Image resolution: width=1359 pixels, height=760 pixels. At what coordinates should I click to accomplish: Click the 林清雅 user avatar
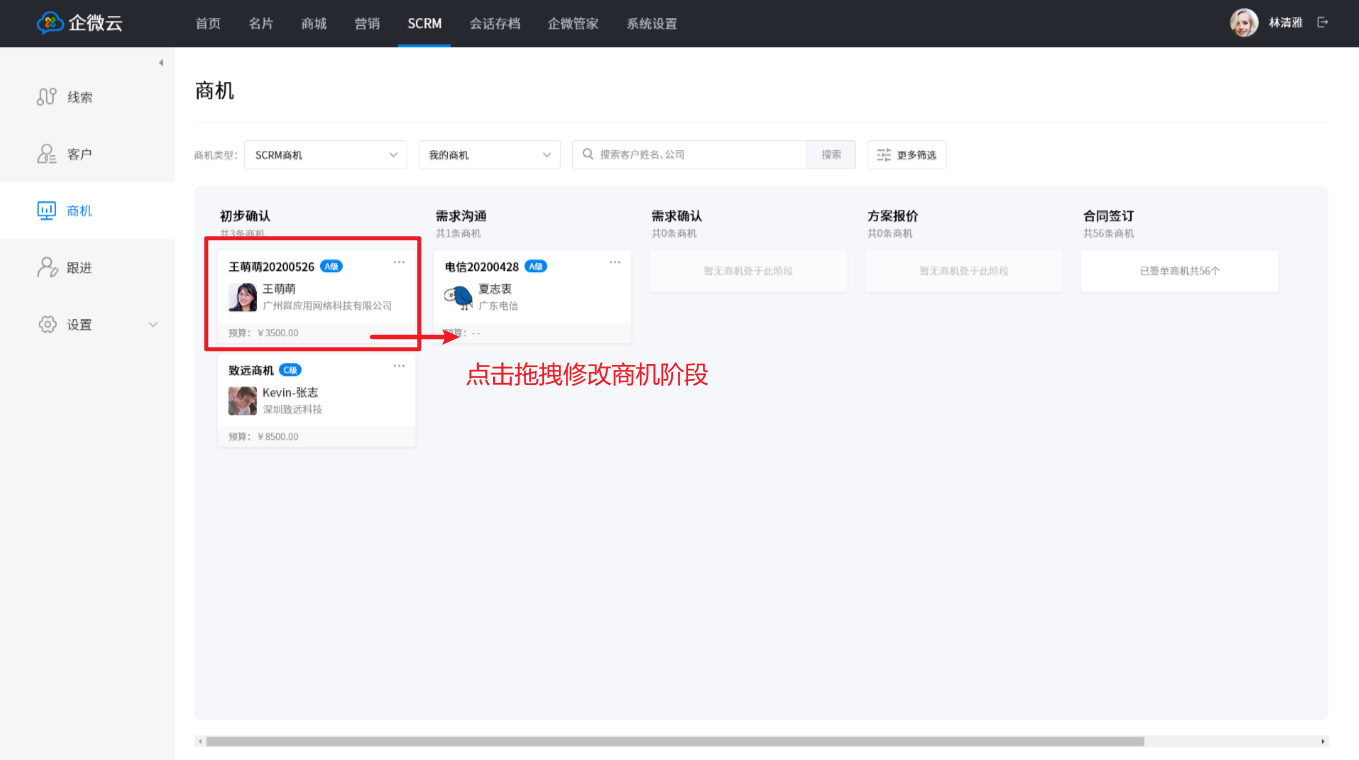(1244, 23)
